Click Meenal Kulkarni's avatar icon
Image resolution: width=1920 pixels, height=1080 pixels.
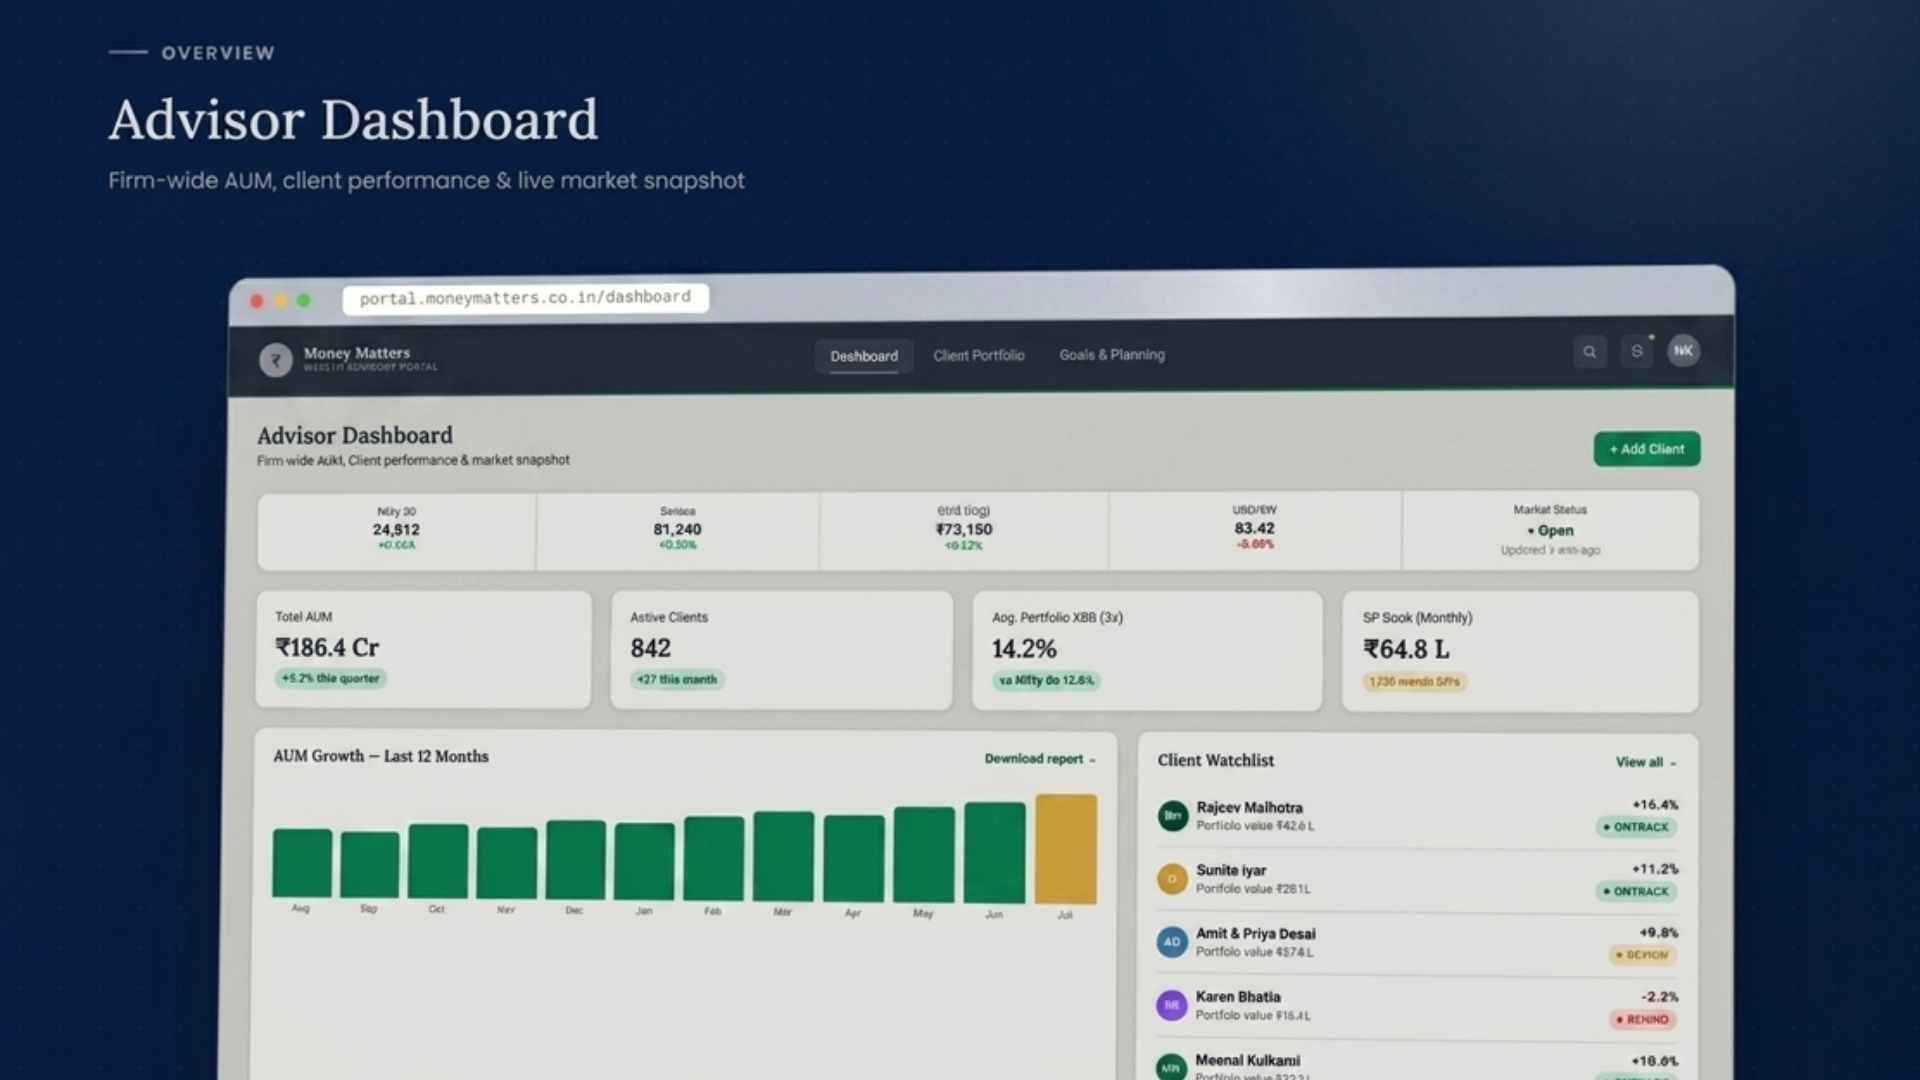point(1171,1067)
